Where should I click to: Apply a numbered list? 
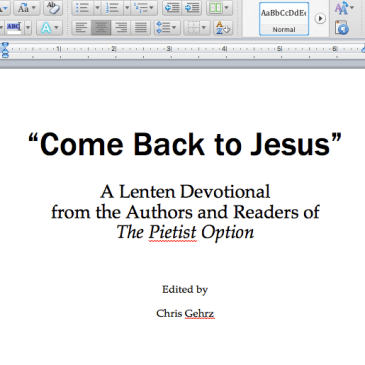coord(112,8)
